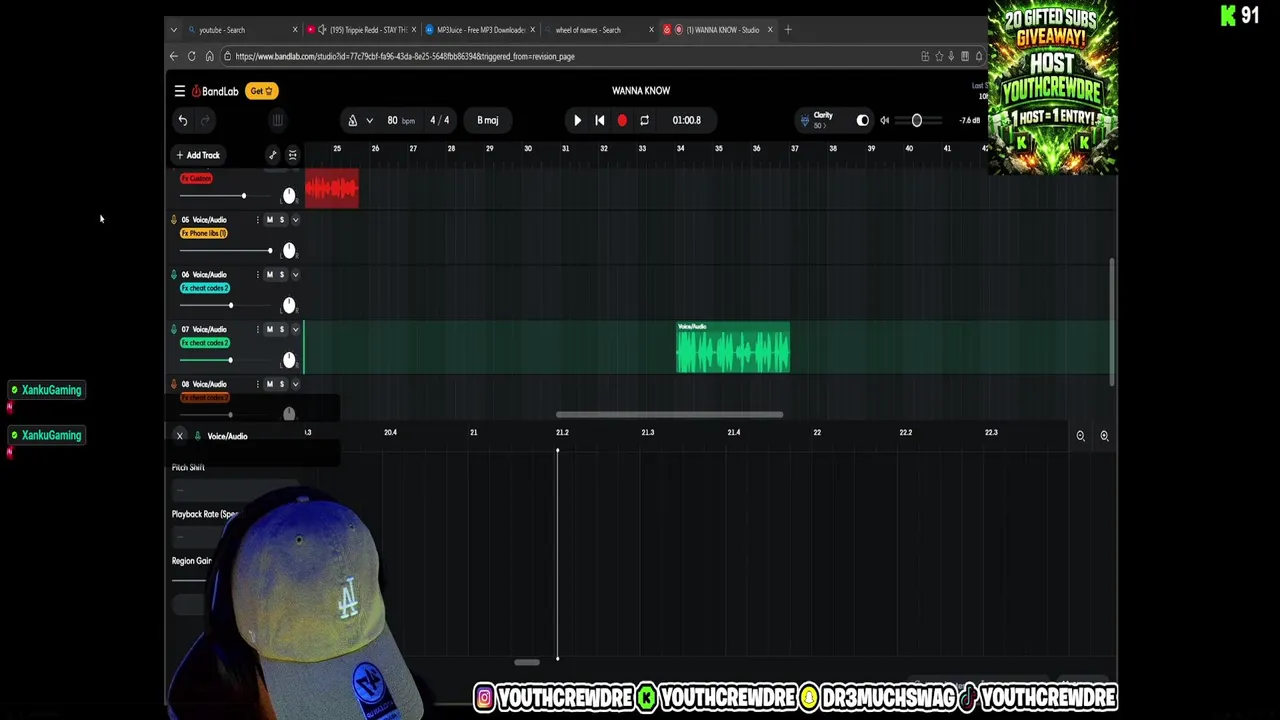Click the collapse tracks icon beside automation

293,155
